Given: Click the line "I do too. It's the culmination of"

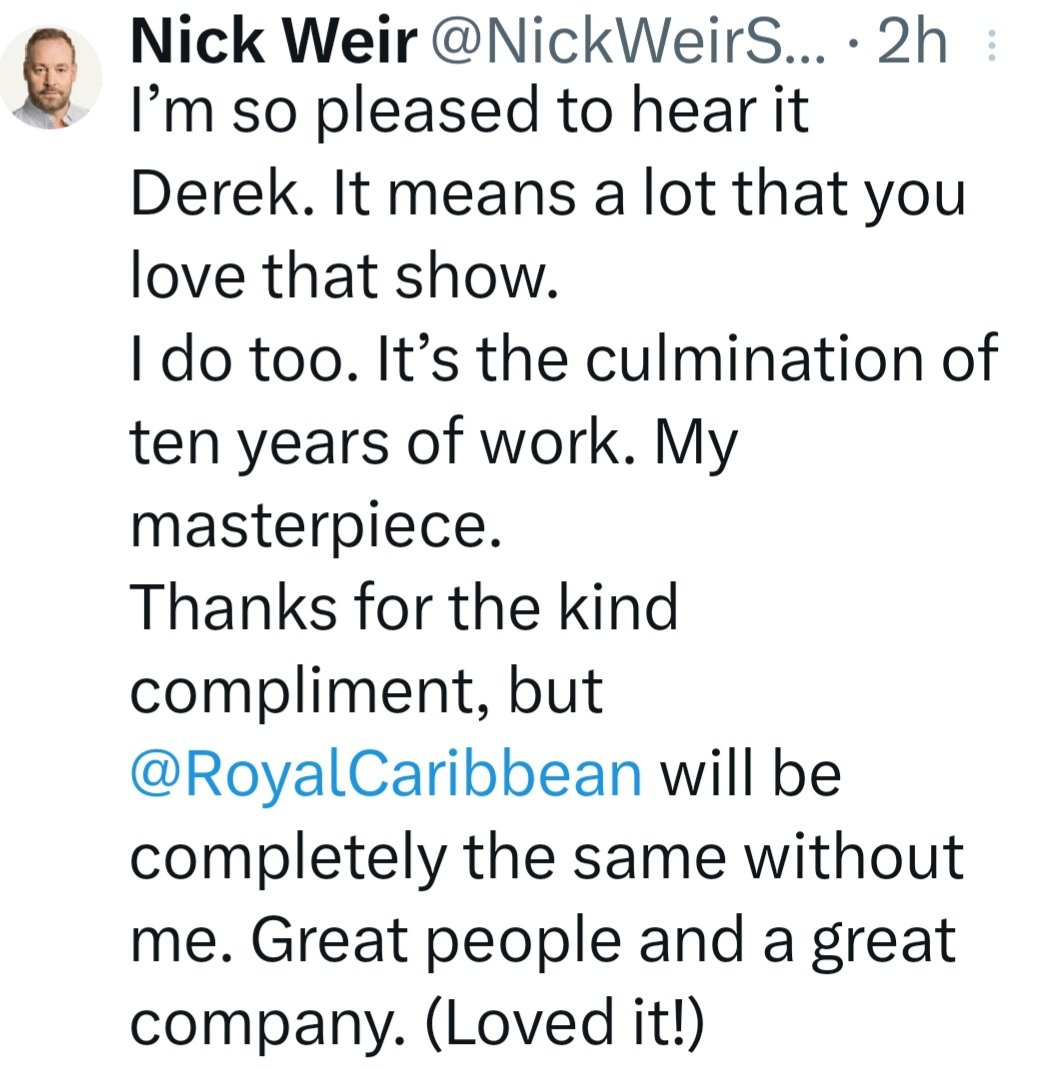Looking at the screenshot, I should click(x=564, y=359).
